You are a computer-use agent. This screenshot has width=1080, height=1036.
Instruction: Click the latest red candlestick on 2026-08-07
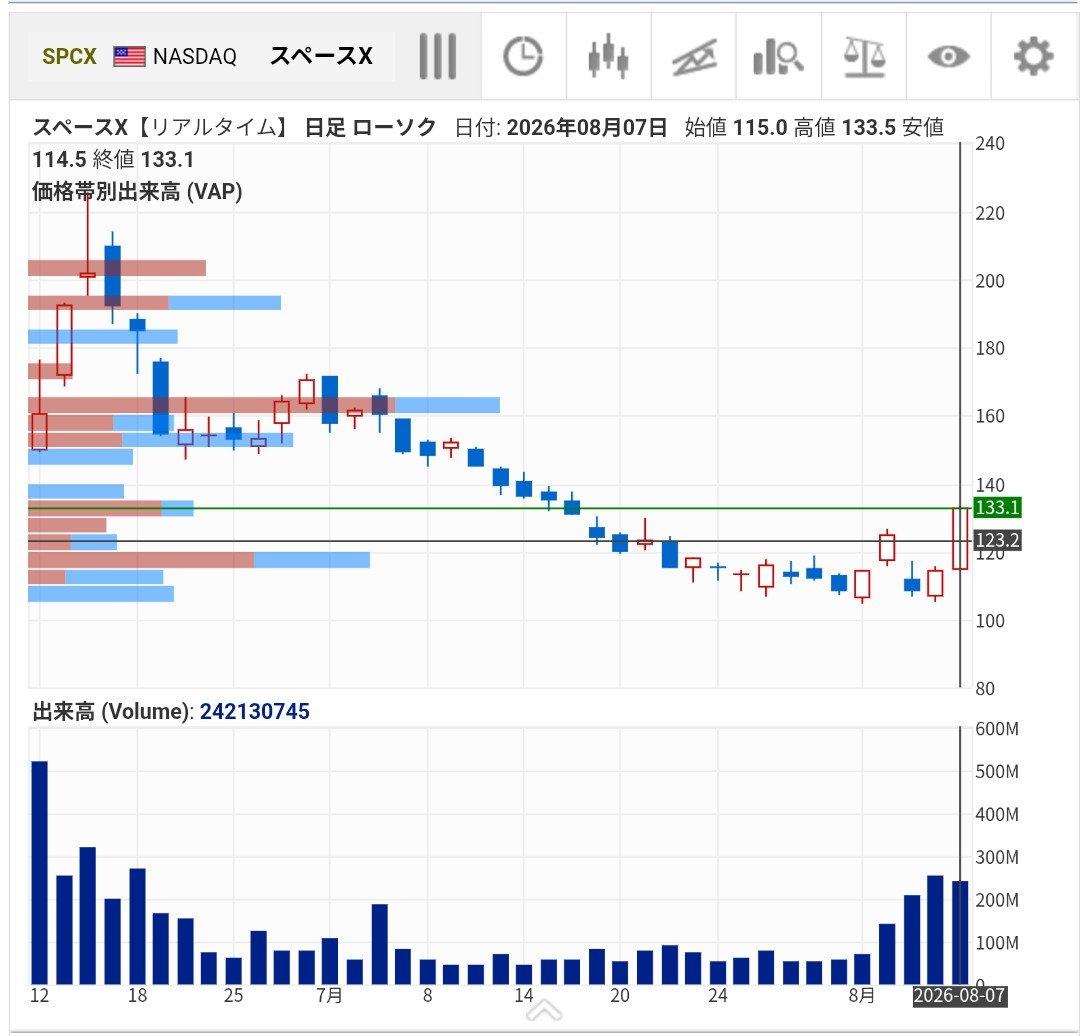(x=960, y=539)
